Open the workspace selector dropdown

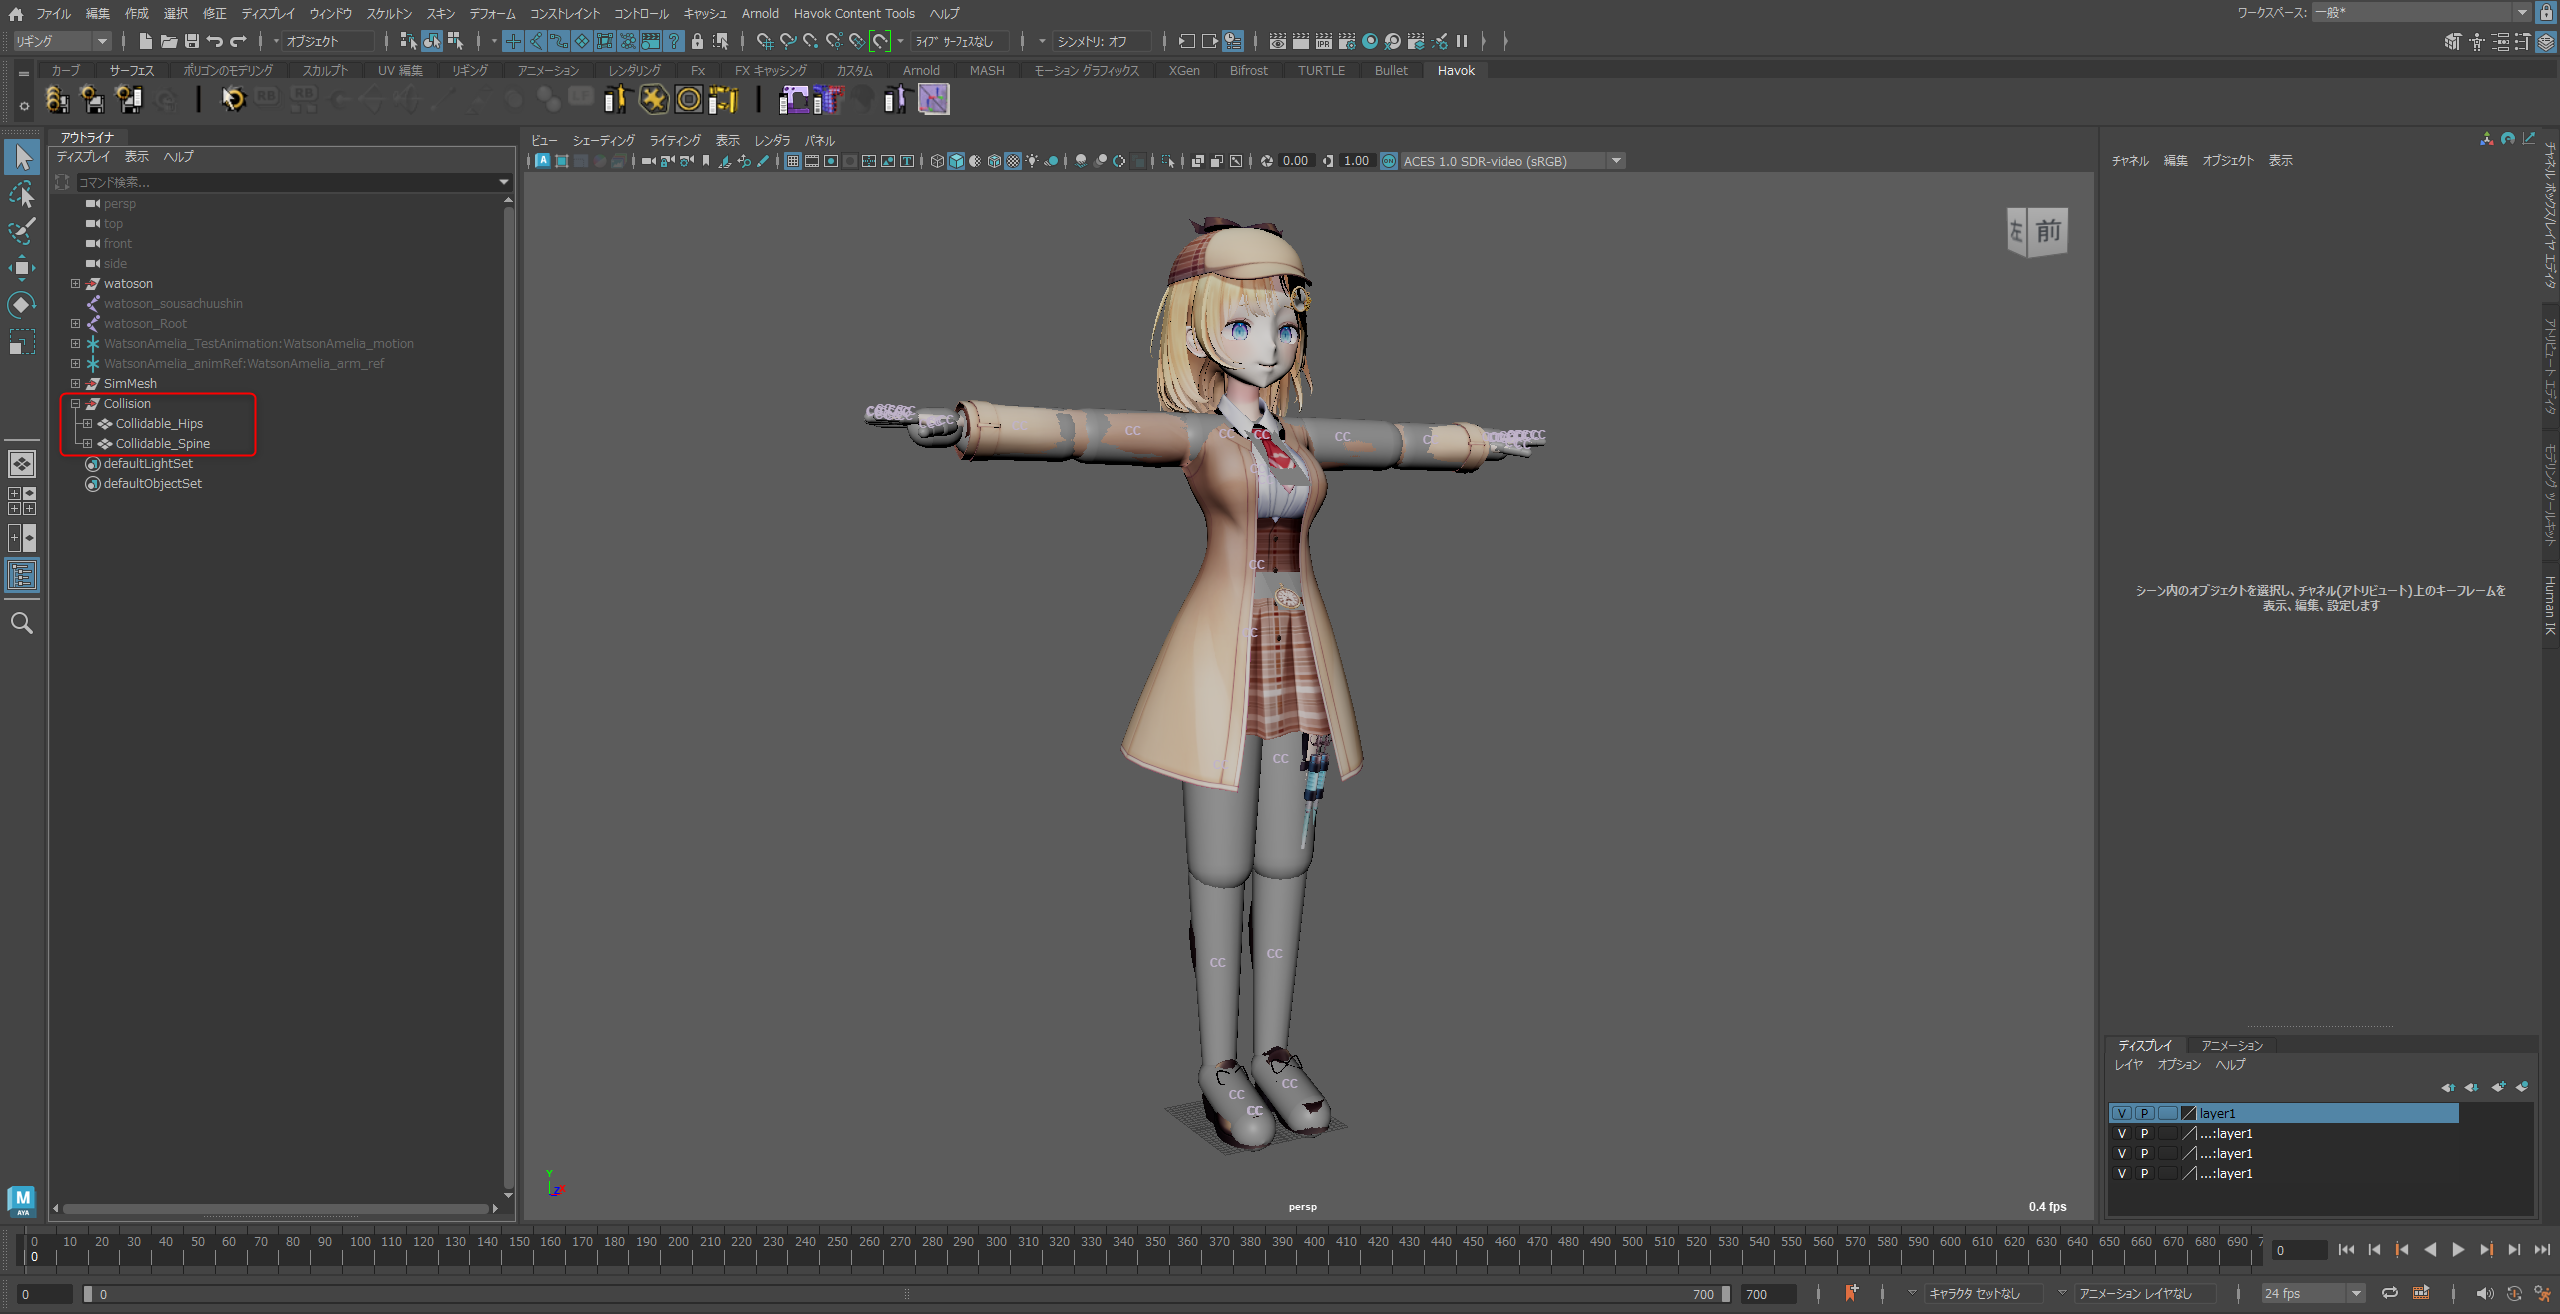click(x=2423, y=13)
